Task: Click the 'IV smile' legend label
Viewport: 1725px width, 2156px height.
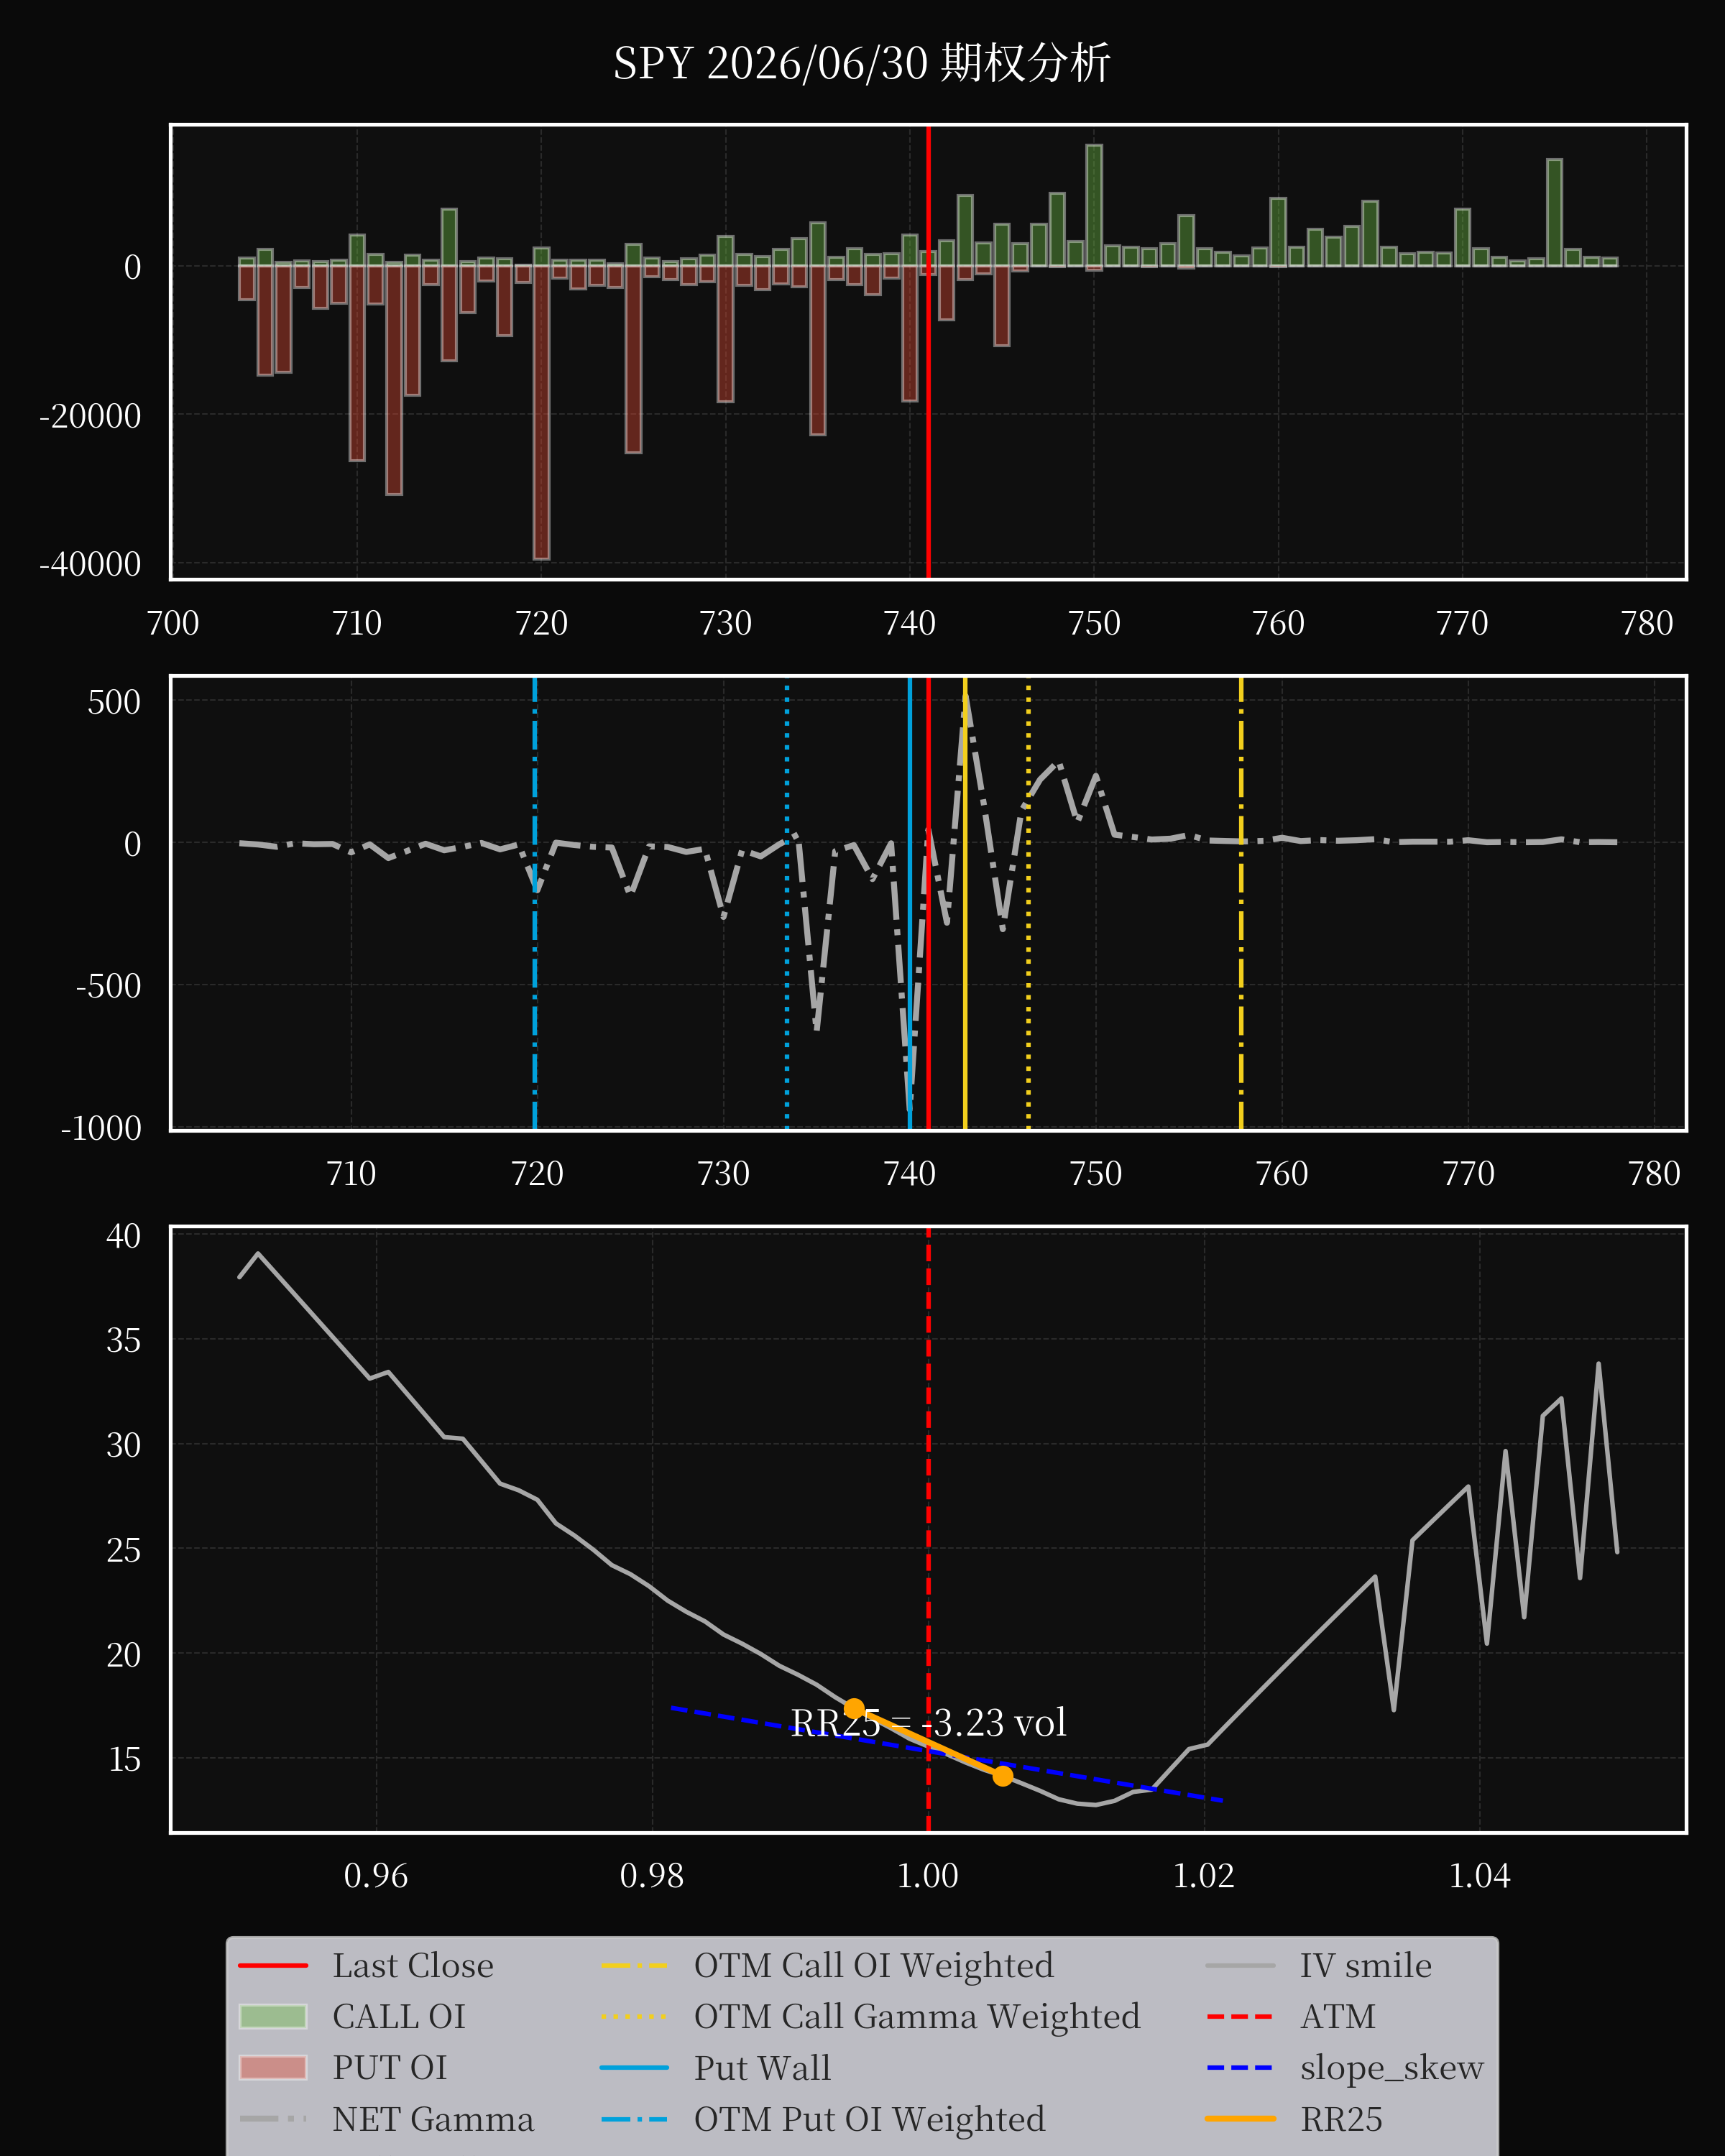Action: [1366, 1965]
